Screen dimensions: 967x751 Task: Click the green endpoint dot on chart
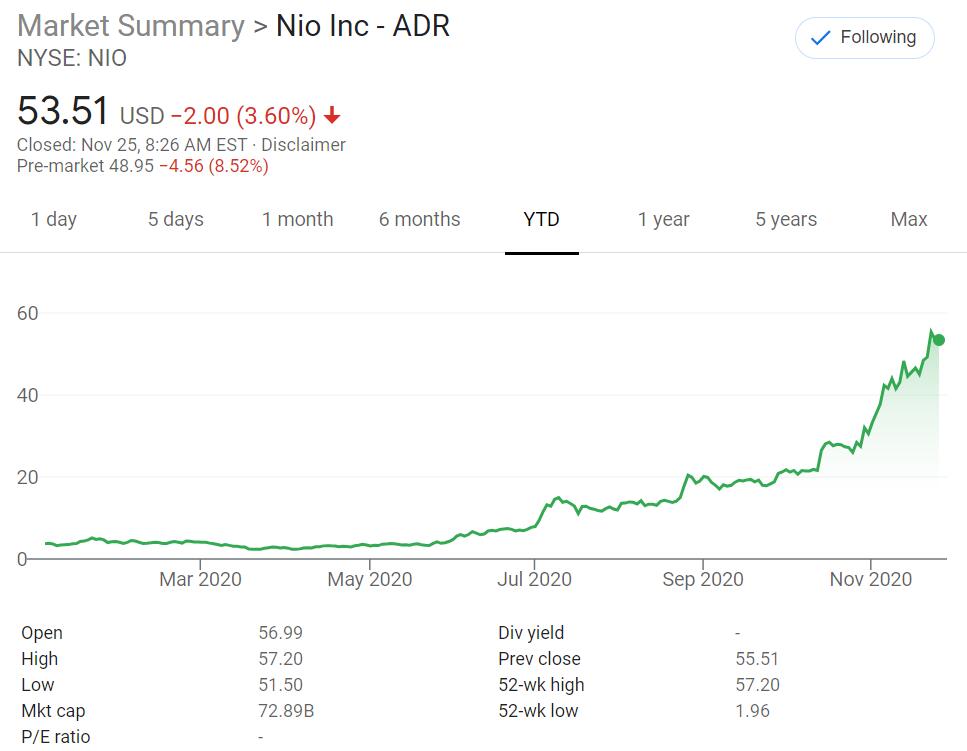[x=938, y=340]
